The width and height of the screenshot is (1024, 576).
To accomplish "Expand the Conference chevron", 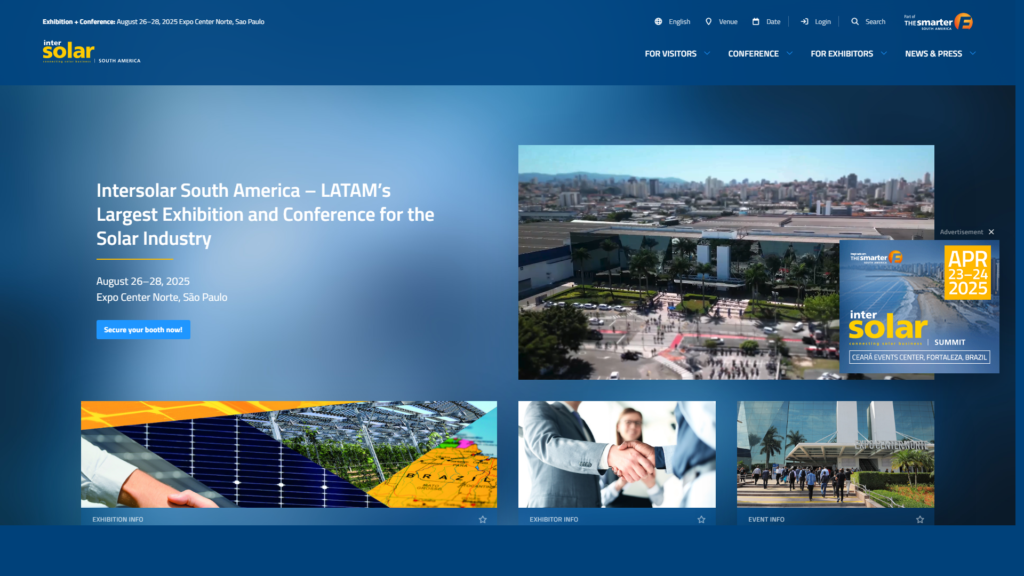I will (790, 54).
